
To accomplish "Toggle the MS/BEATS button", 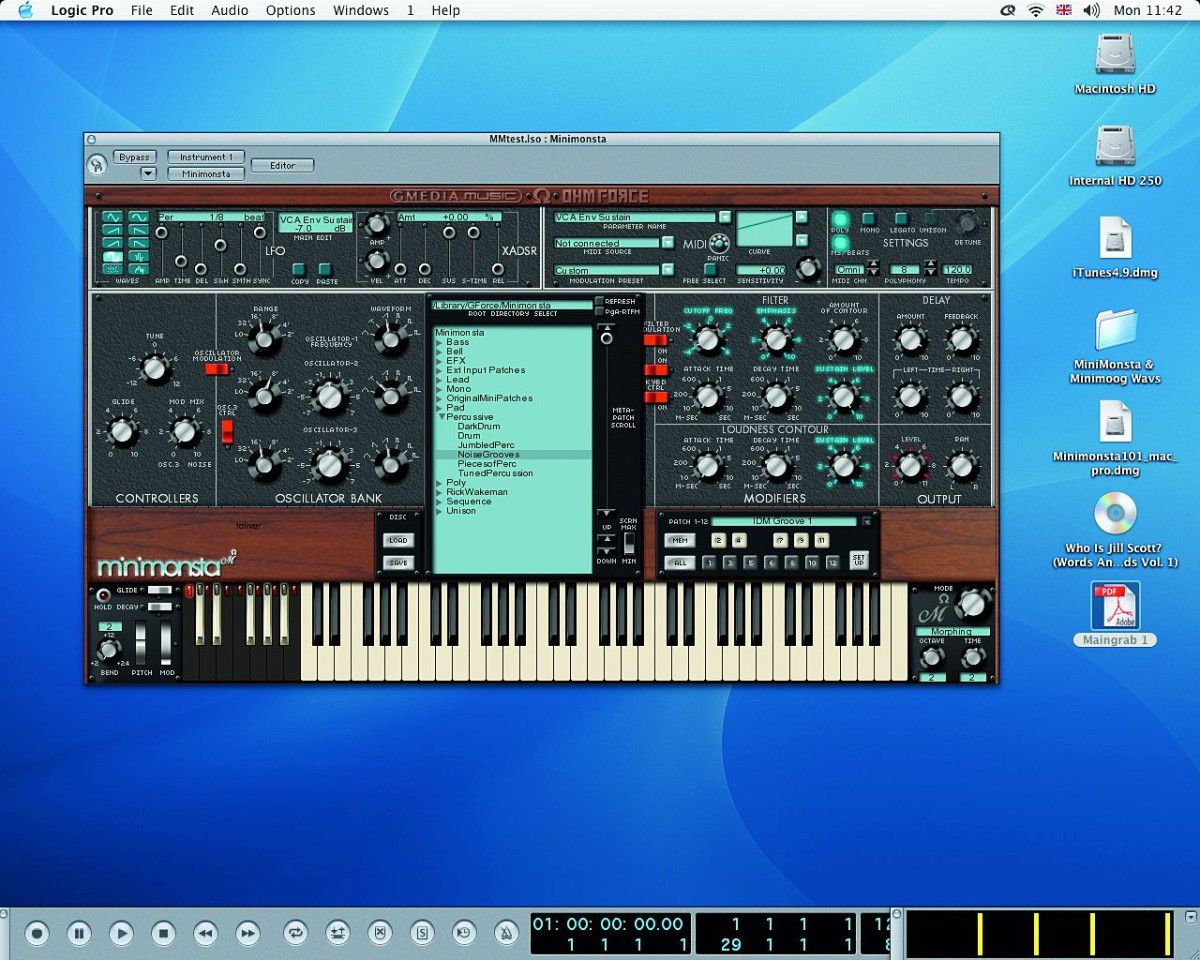I will [841, 243].
